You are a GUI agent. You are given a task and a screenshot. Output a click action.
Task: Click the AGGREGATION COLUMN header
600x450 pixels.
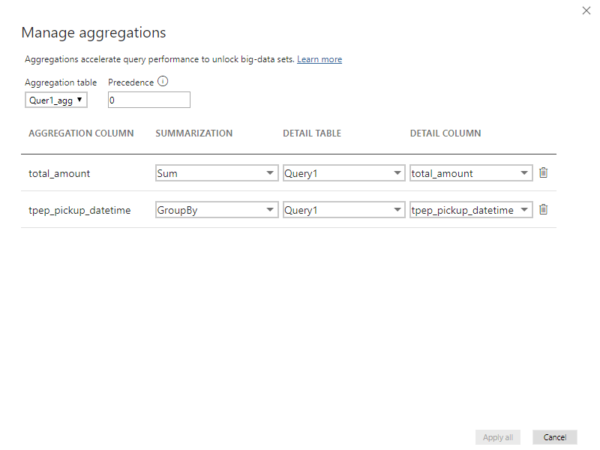(x=81, y=133)
